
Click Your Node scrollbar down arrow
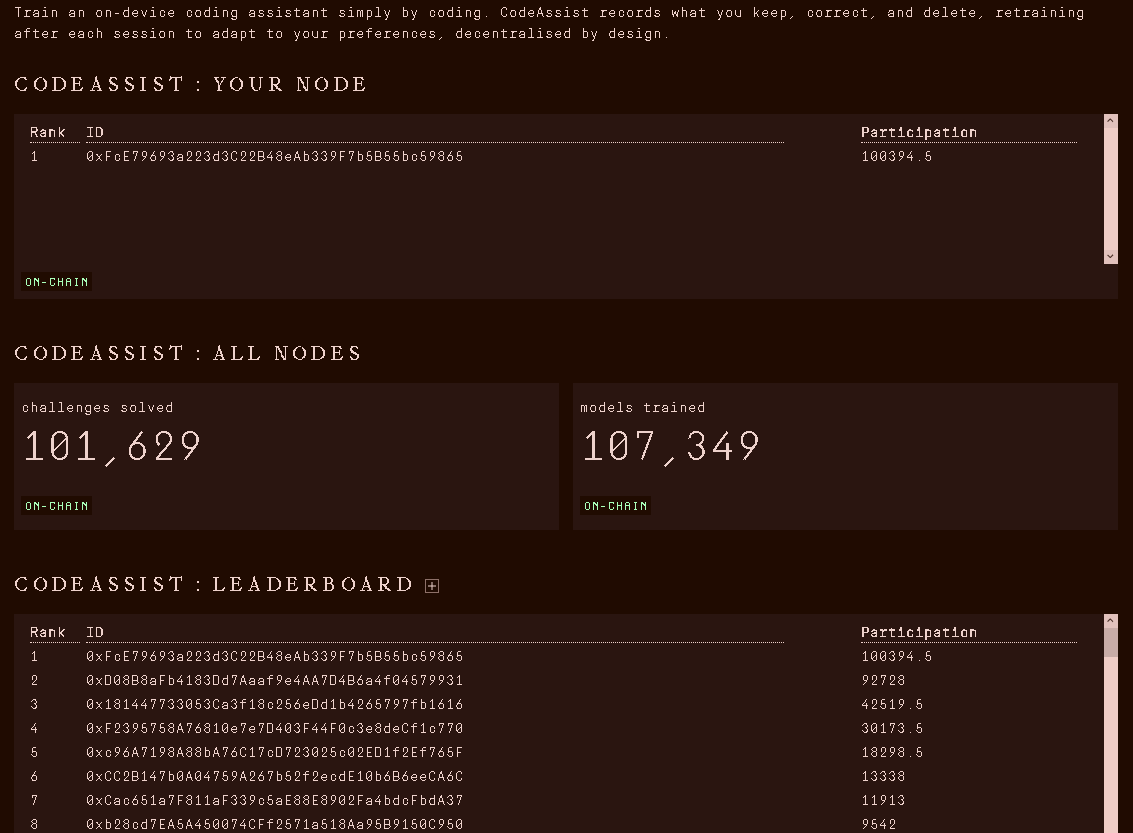coord(1111,256)
